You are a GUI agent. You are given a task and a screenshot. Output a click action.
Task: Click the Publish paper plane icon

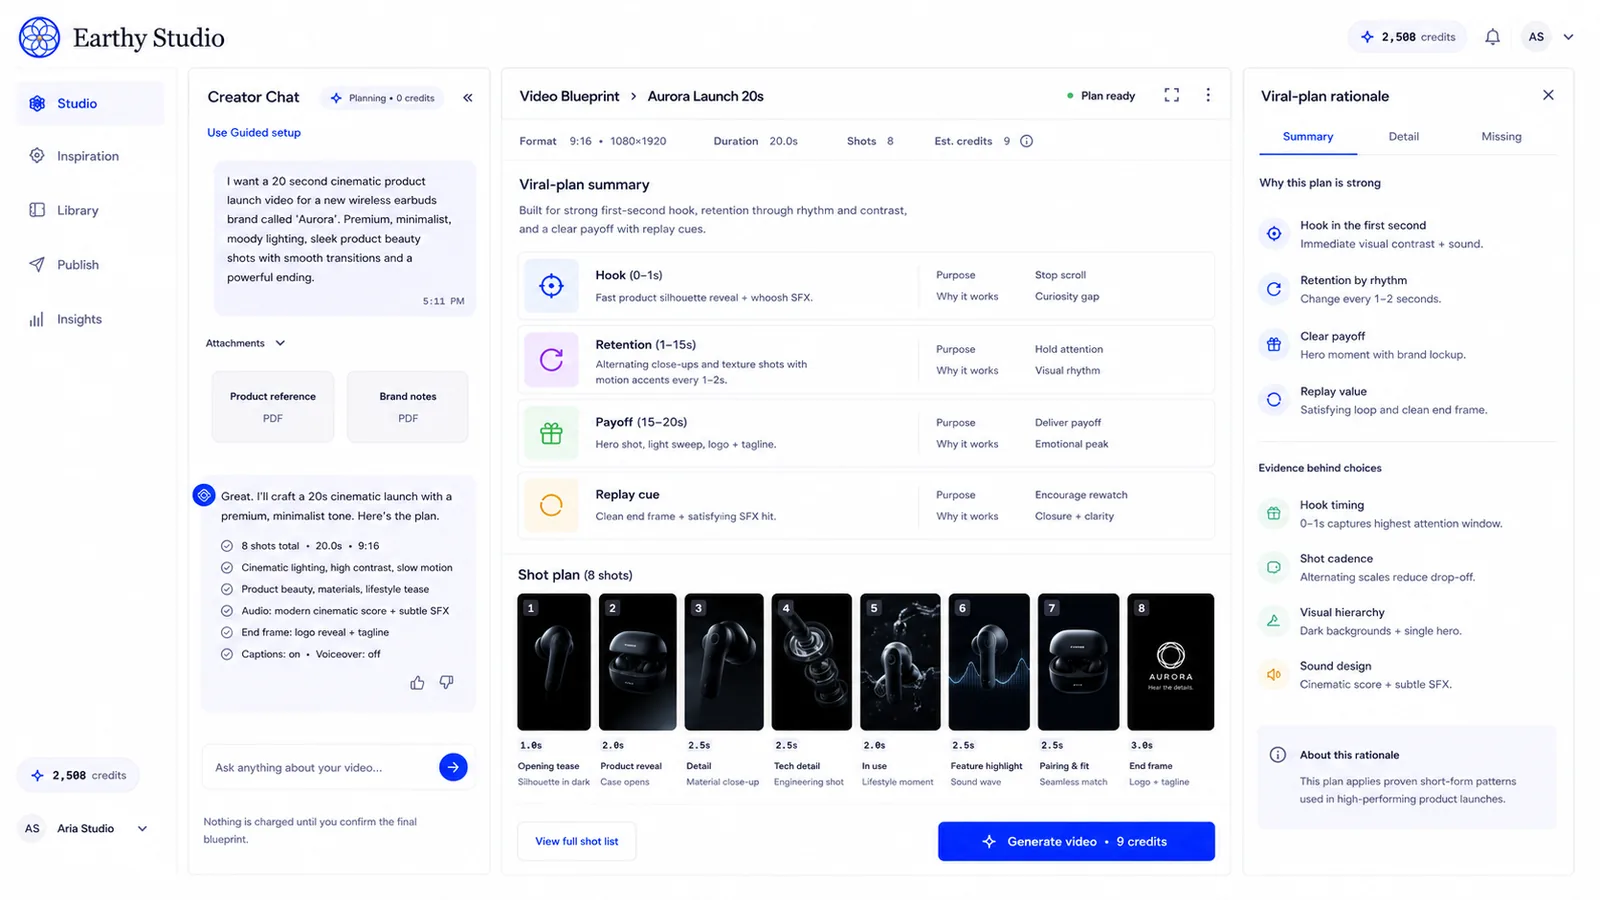pos(37,265)
